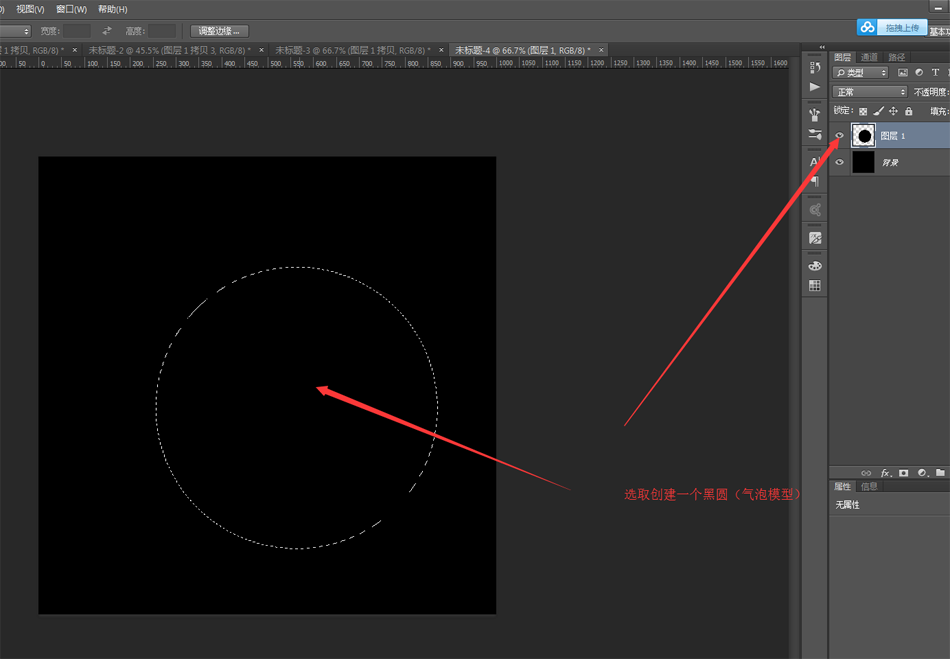The height and width of the screenshot is (659, 950).
Task: Click the new group folder icon
Action: tap(940, 472)
